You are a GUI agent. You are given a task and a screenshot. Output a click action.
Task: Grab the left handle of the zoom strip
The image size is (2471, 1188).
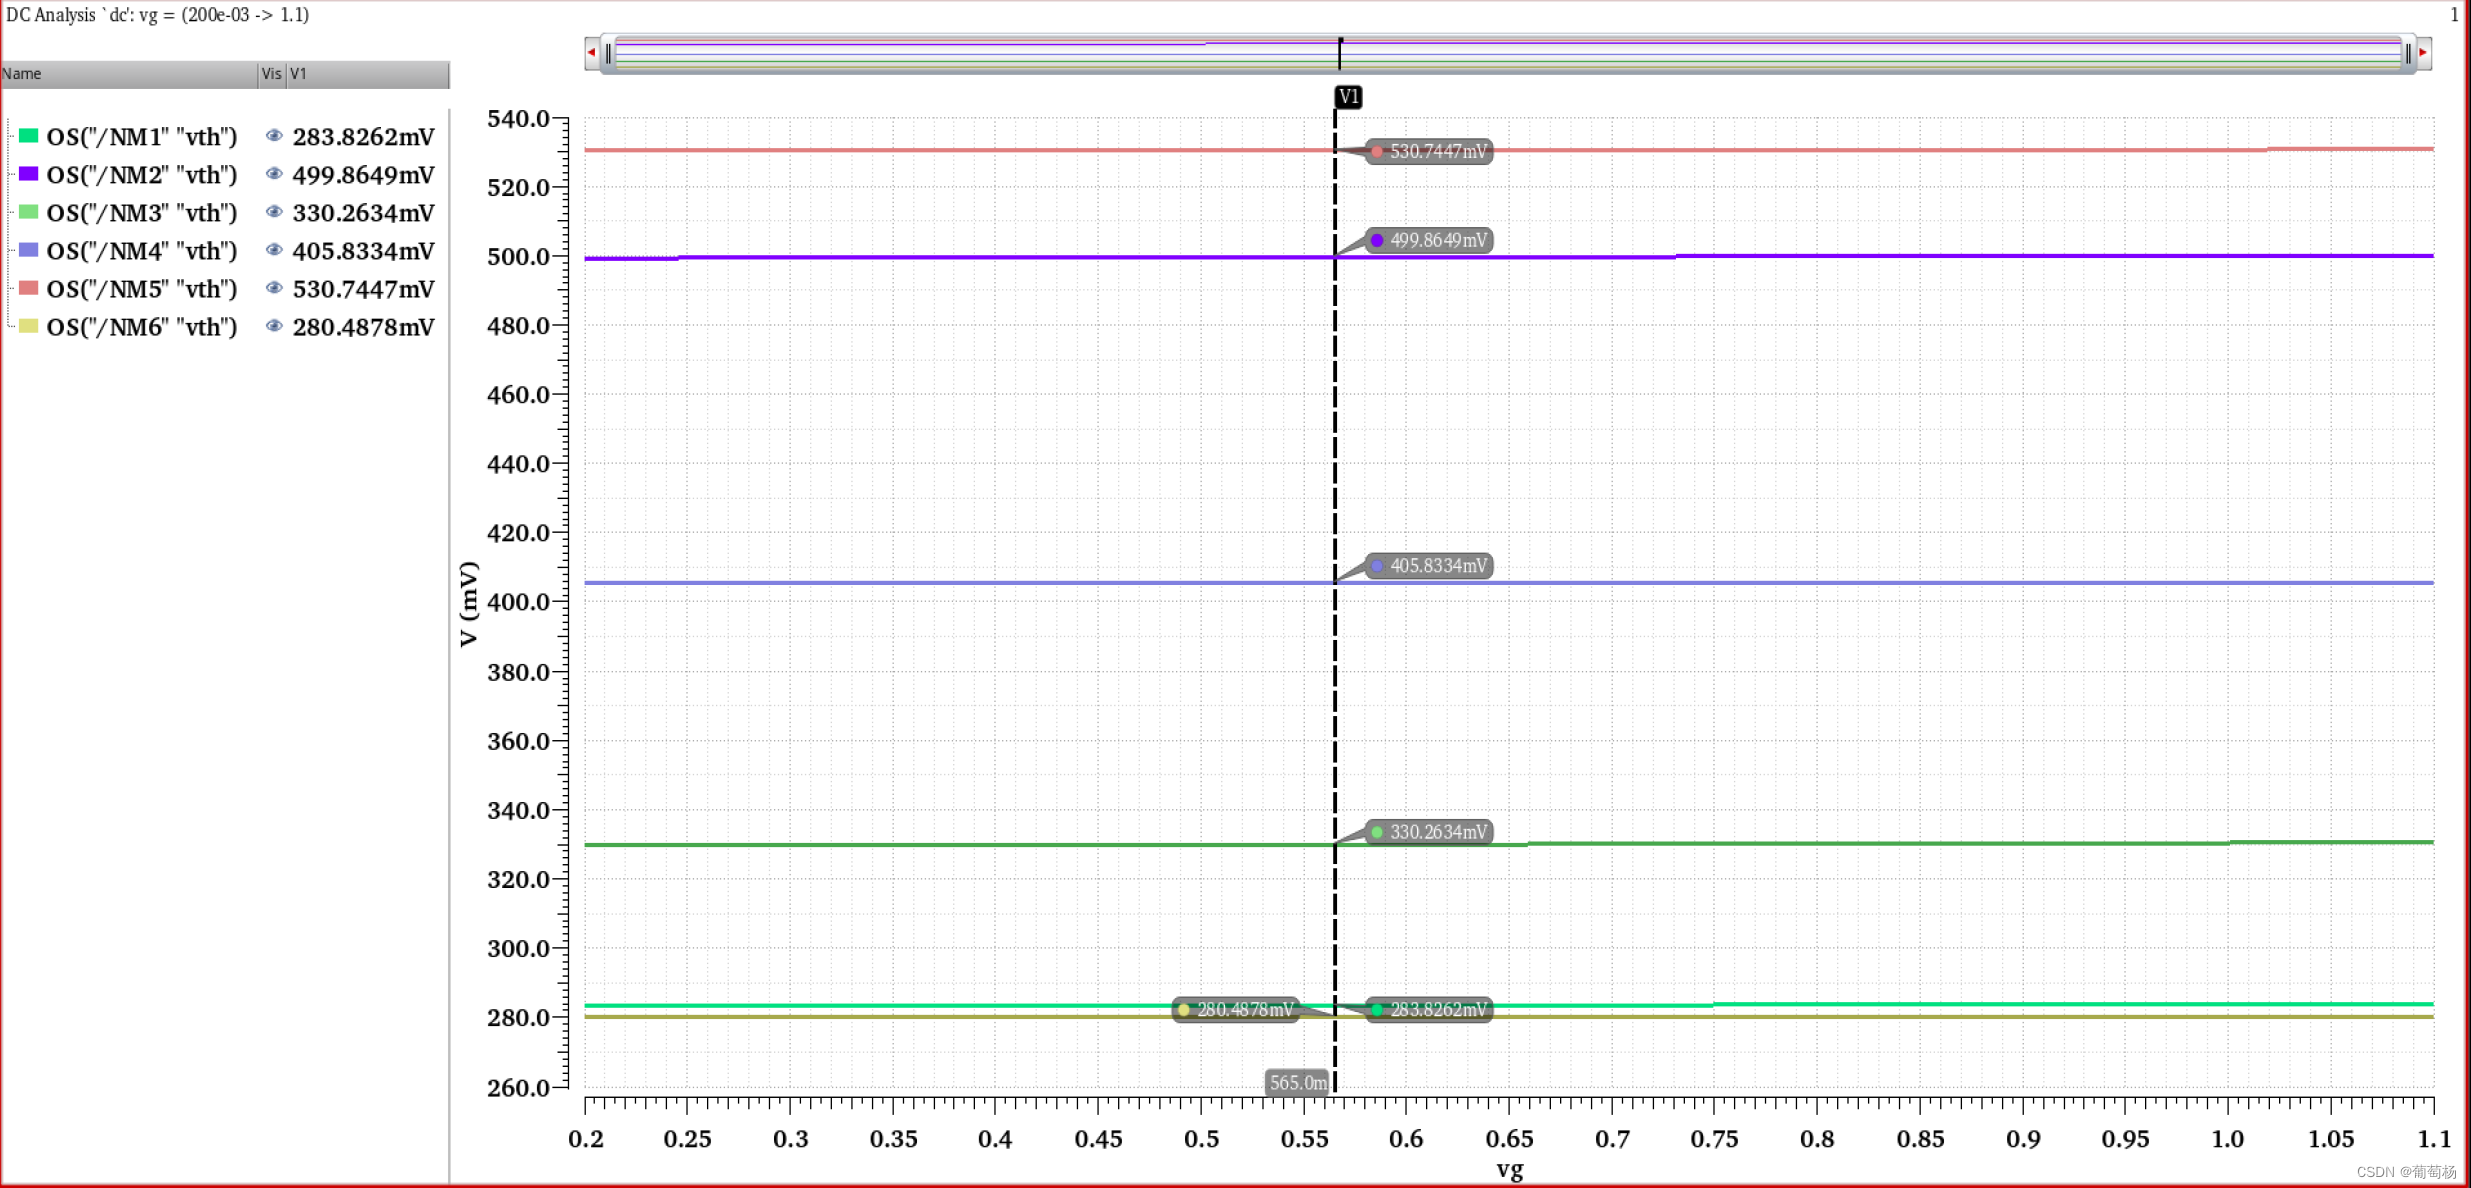tap(608, 53)
